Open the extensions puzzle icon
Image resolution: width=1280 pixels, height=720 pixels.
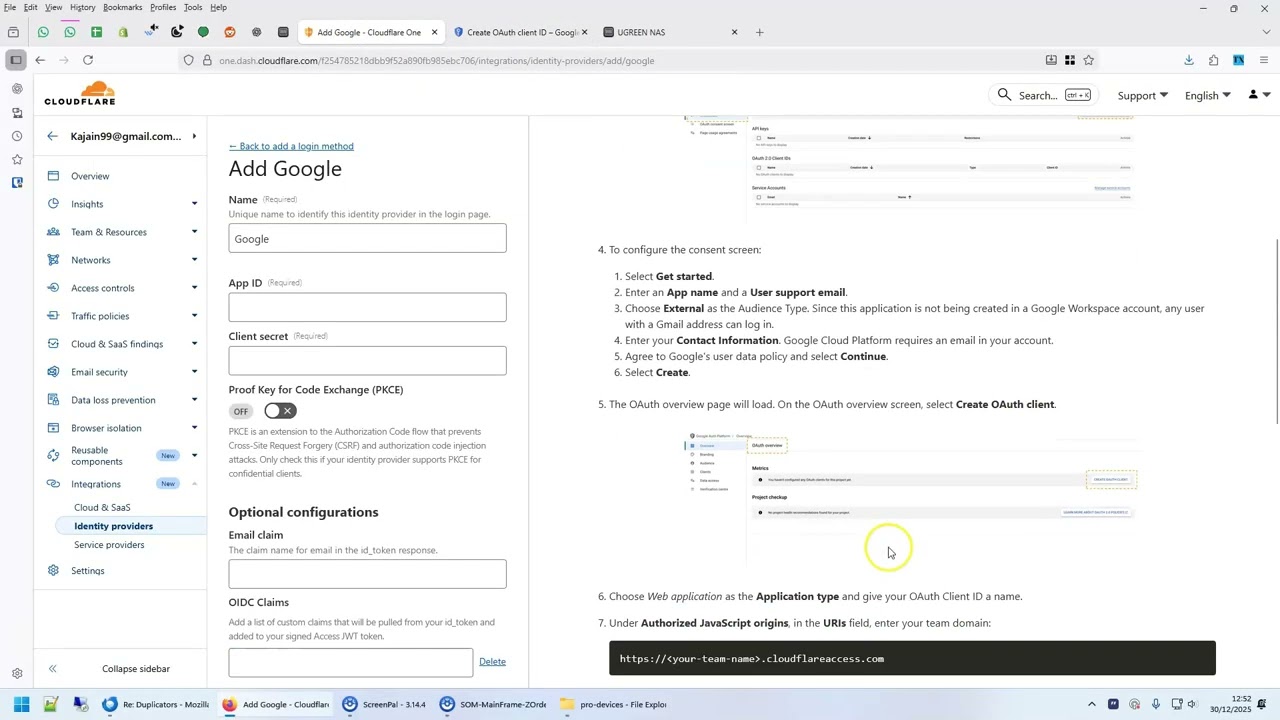point(1214,60)
